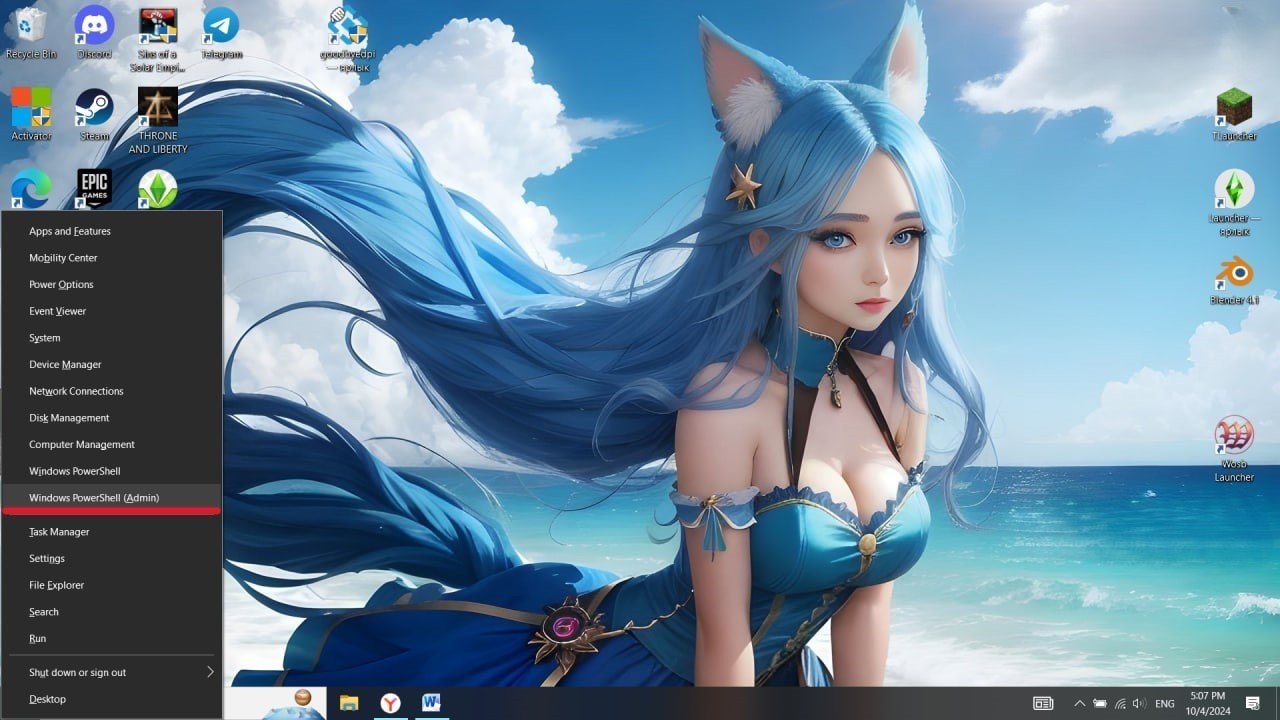Open the Run dialog entry

[112, 638]
